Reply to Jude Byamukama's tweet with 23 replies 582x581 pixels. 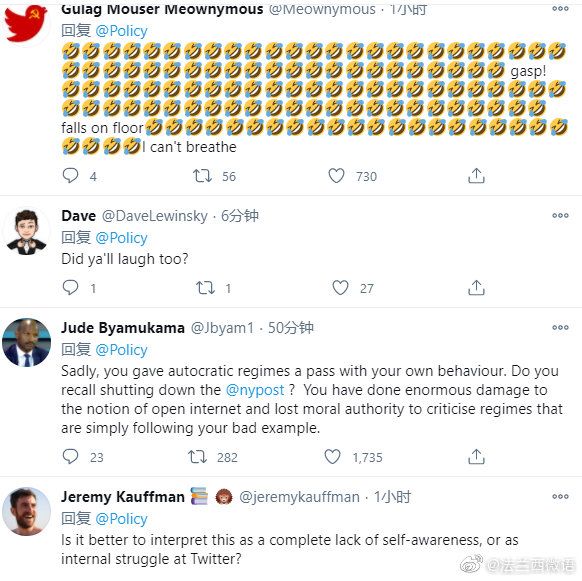coord(71,457)
